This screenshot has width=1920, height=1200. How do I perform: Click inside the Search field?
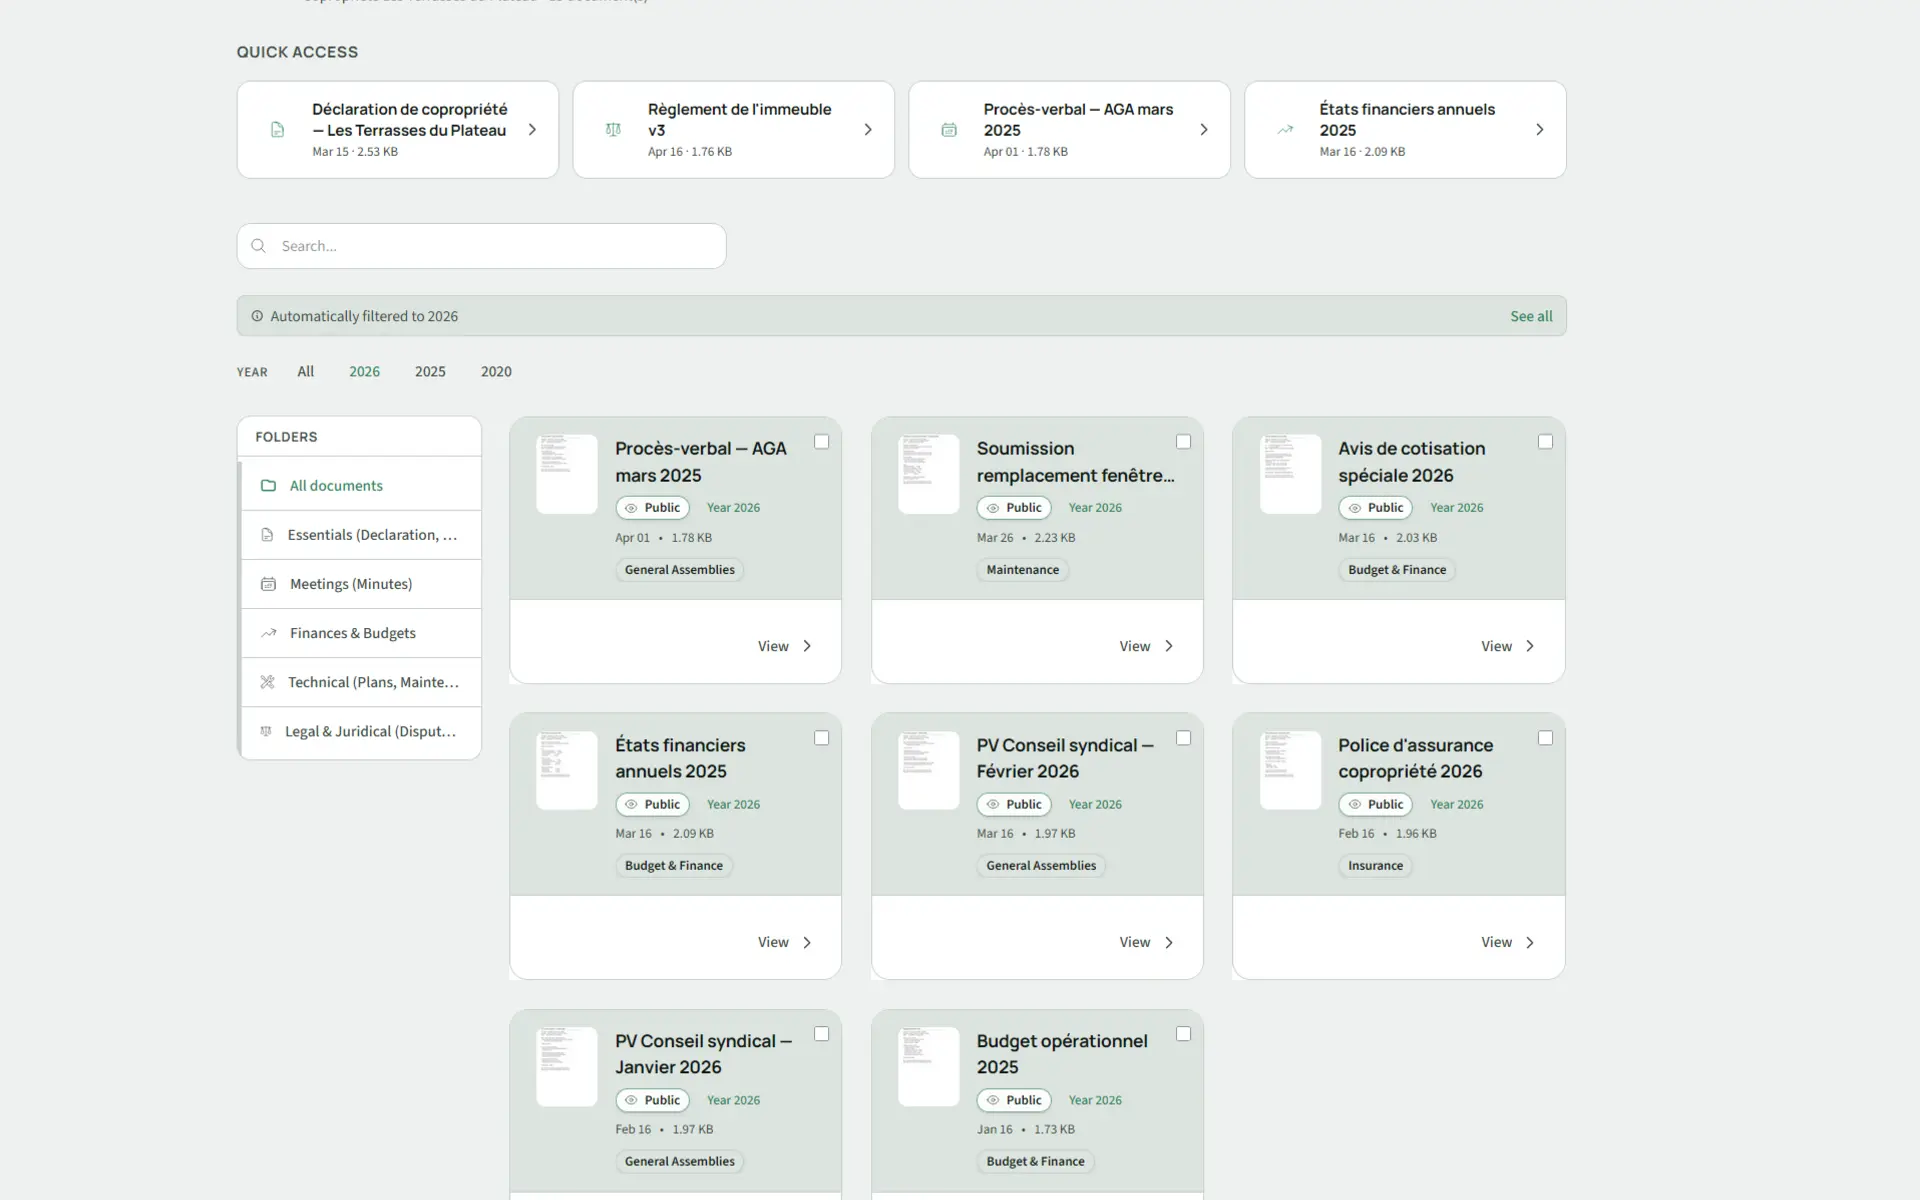480,245
